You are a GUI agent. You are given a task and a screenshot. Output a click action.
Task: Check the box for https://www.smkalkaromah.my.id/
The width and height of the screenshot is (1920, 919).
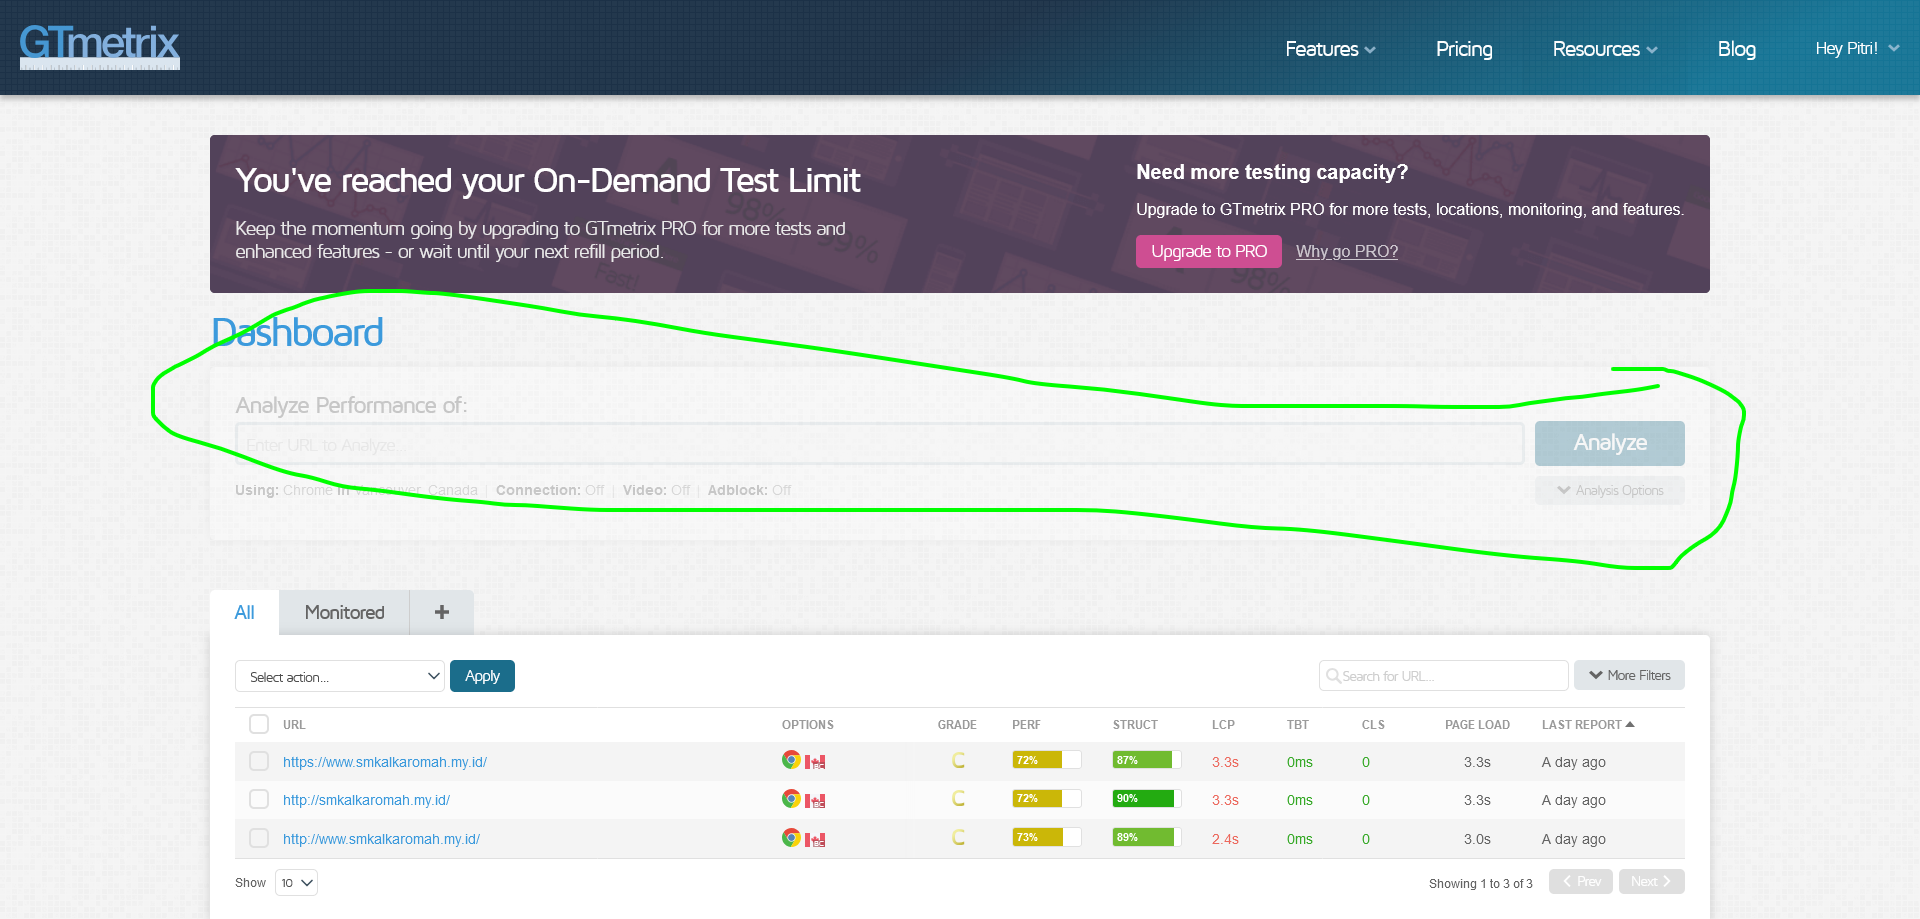[x=259, y=761]
